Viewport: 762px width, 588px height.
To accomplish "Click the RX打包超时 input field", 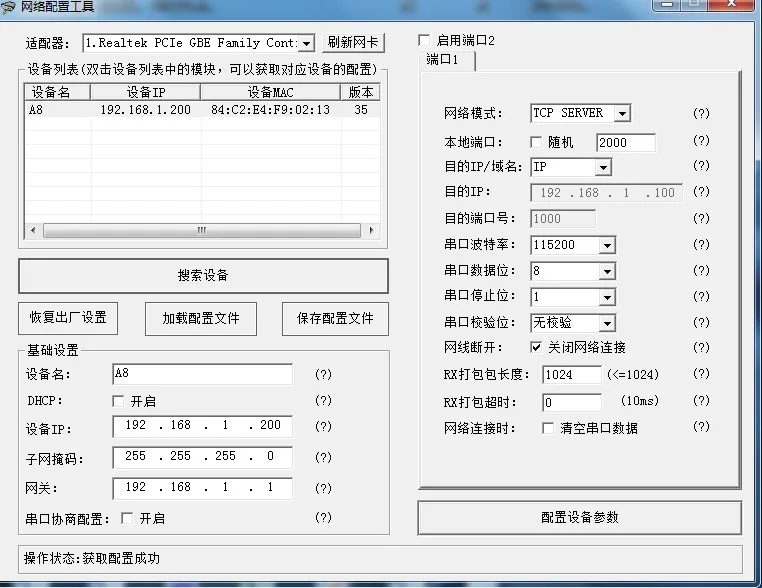I will [572, 402].
